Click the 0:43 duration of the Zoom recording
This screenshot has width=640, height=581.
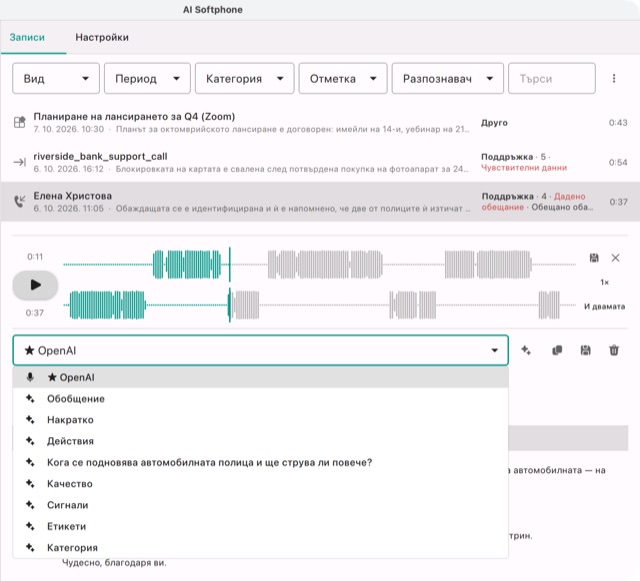pyautogui.click(x=618, y=122)
